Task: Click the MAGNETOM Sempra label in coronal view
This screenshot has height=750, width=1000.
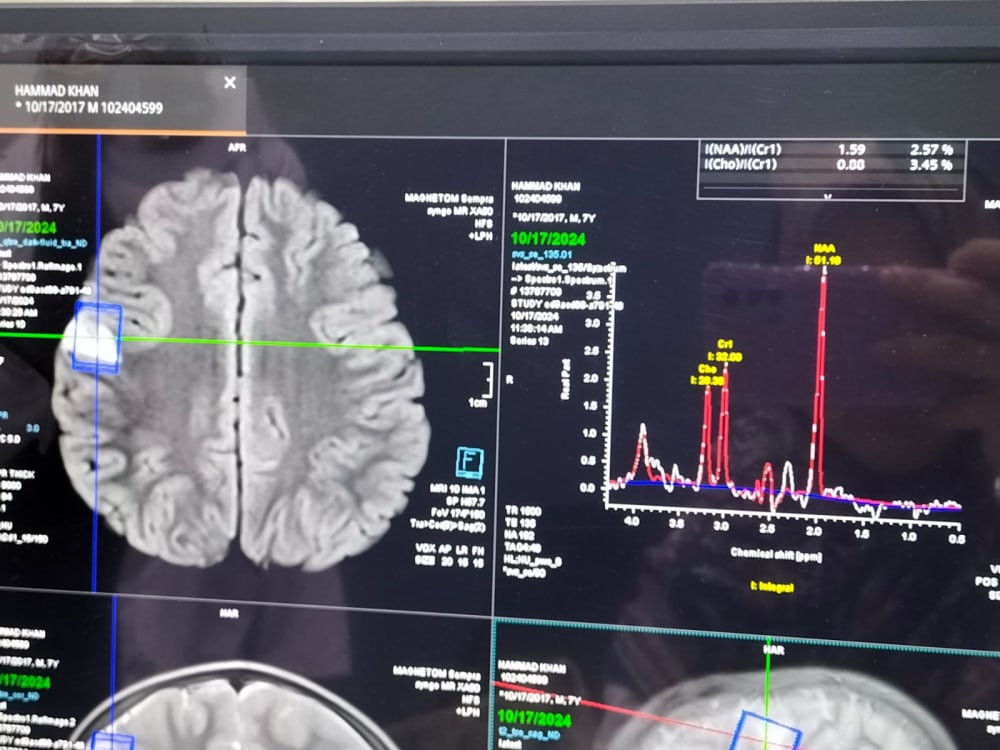Action: (436, 672)
